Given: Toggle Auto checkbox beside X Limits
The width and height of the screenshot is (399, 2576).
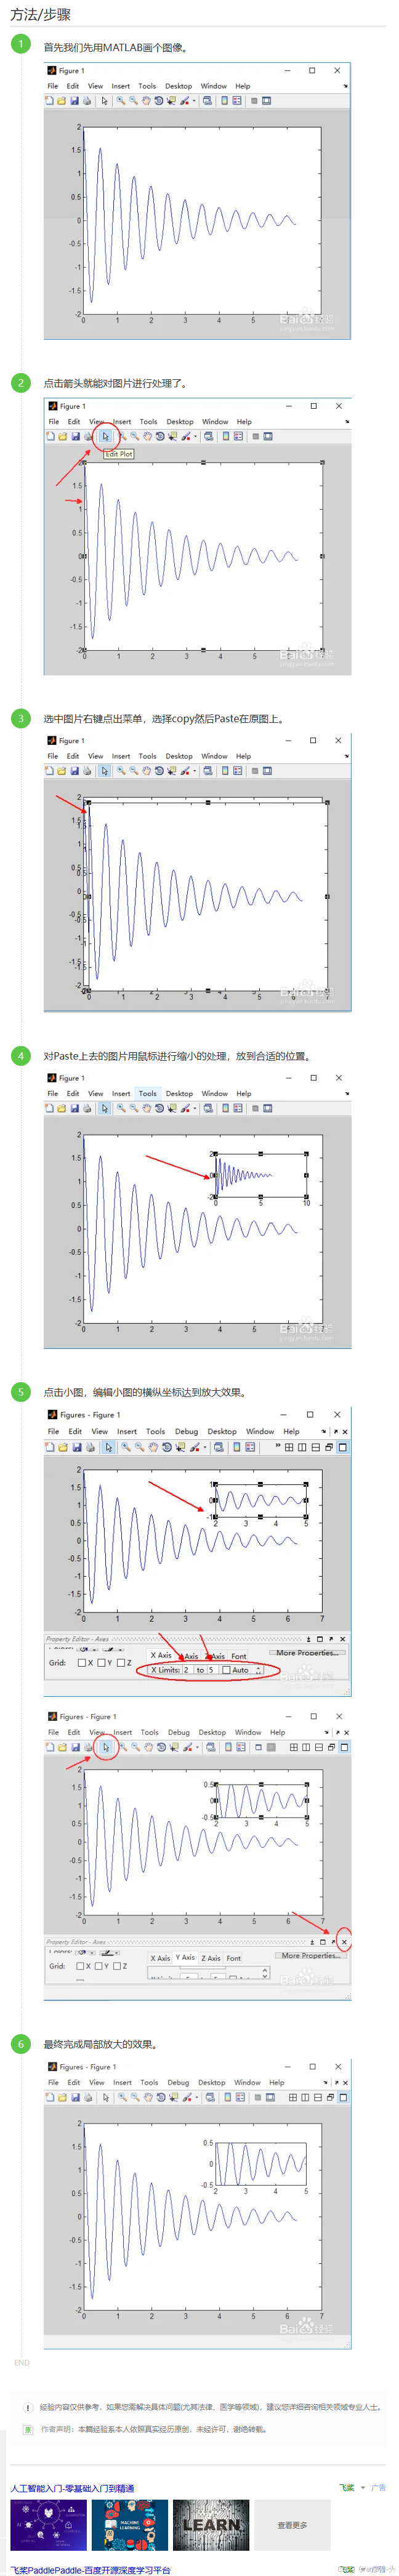Looking at the screenshot, I should pyautogui.click(x=226, y=1670).
